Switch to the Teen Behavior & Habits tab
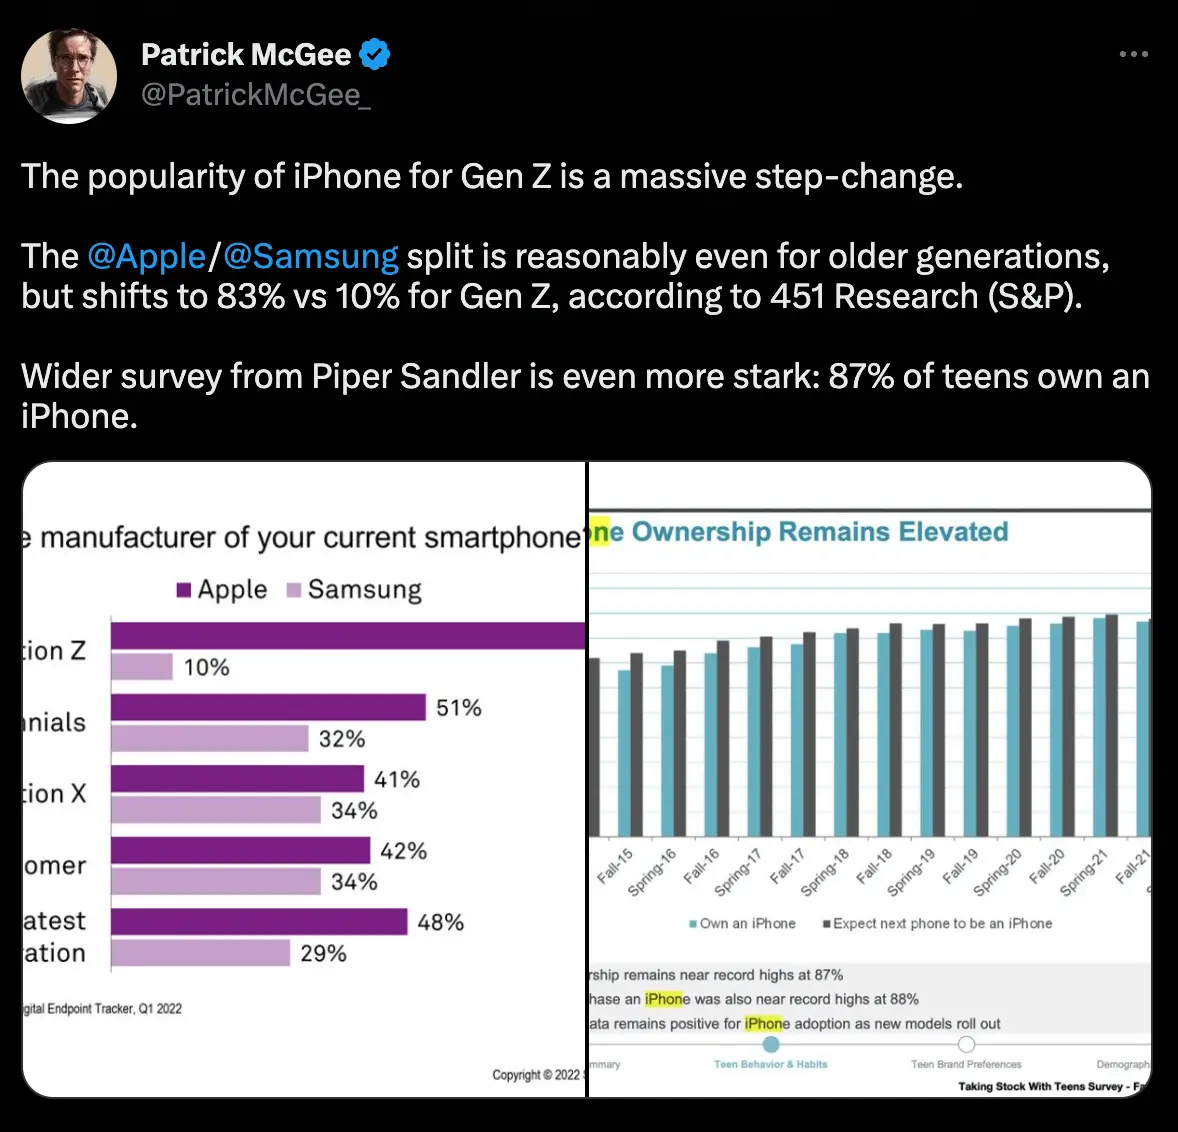The width and height of the screenshot is (1178, 1132). tap(771, 1064)
